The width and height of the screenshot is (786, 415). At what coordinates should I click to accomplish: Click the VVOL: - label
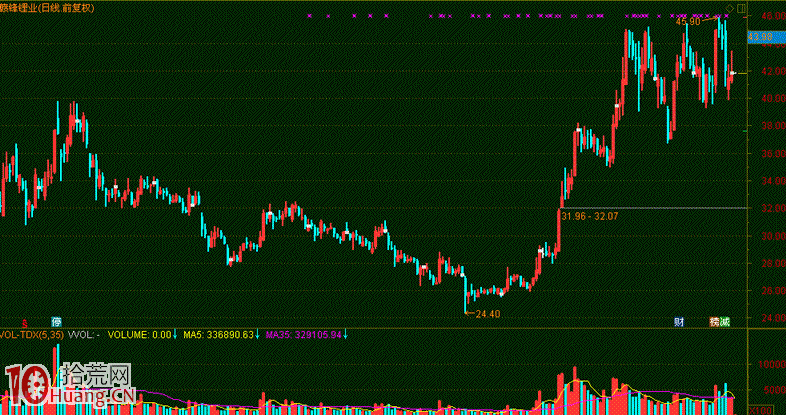pyautogui.click(x=84, y=334)
